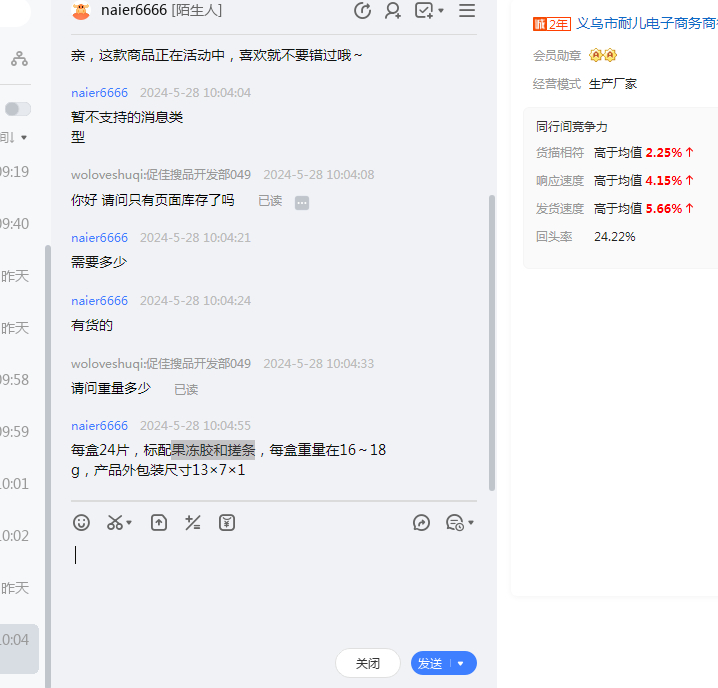718x688 pixels.
Task: Click the scissors screenshot tool icon
Action: pyautogui.click(x=115, y=522)
